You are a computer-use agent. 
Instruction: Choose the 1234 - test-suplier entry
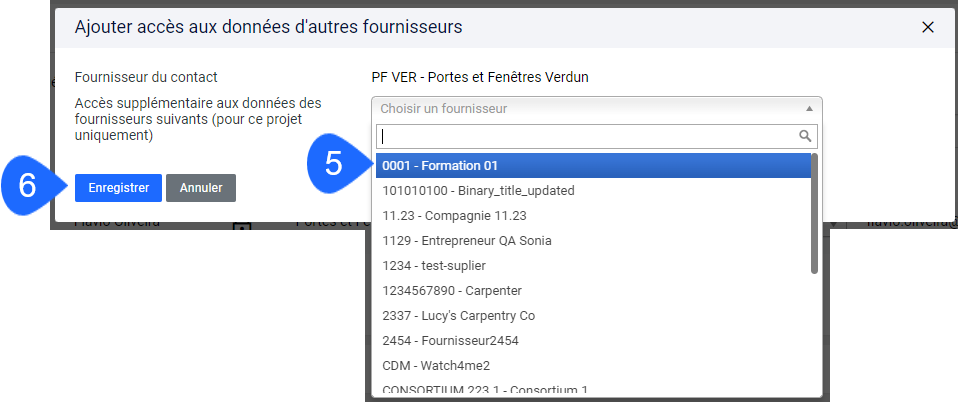coord(593,266)
